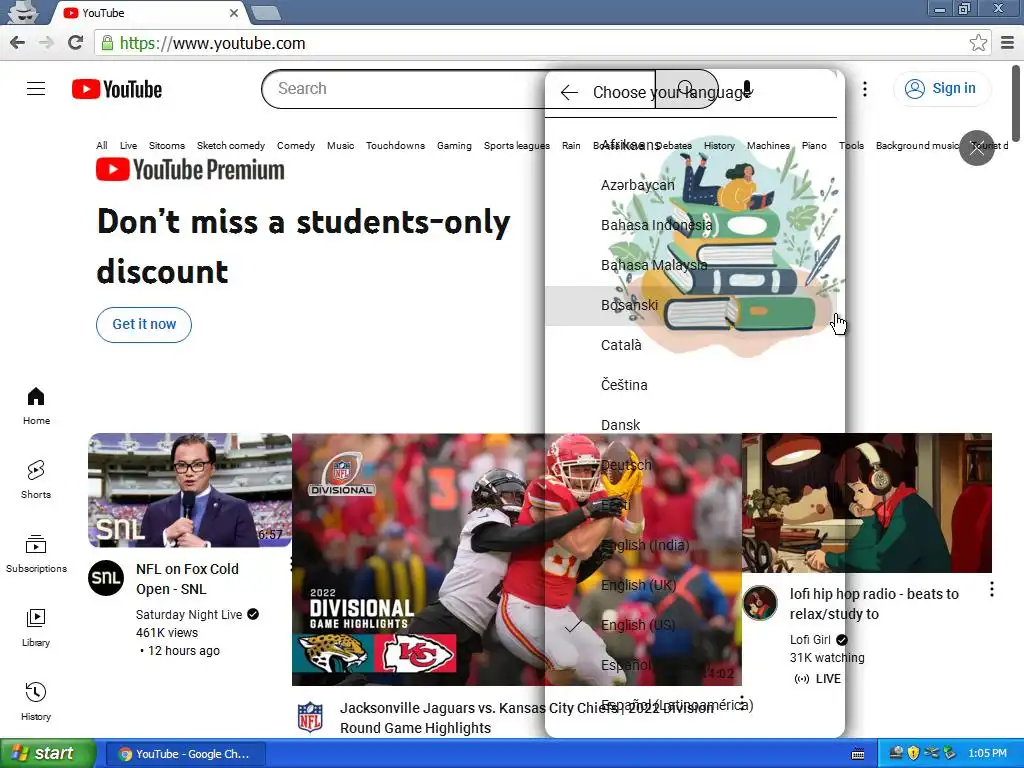Go back in the browser
The image size is (1024, 768).
[18, 43]
